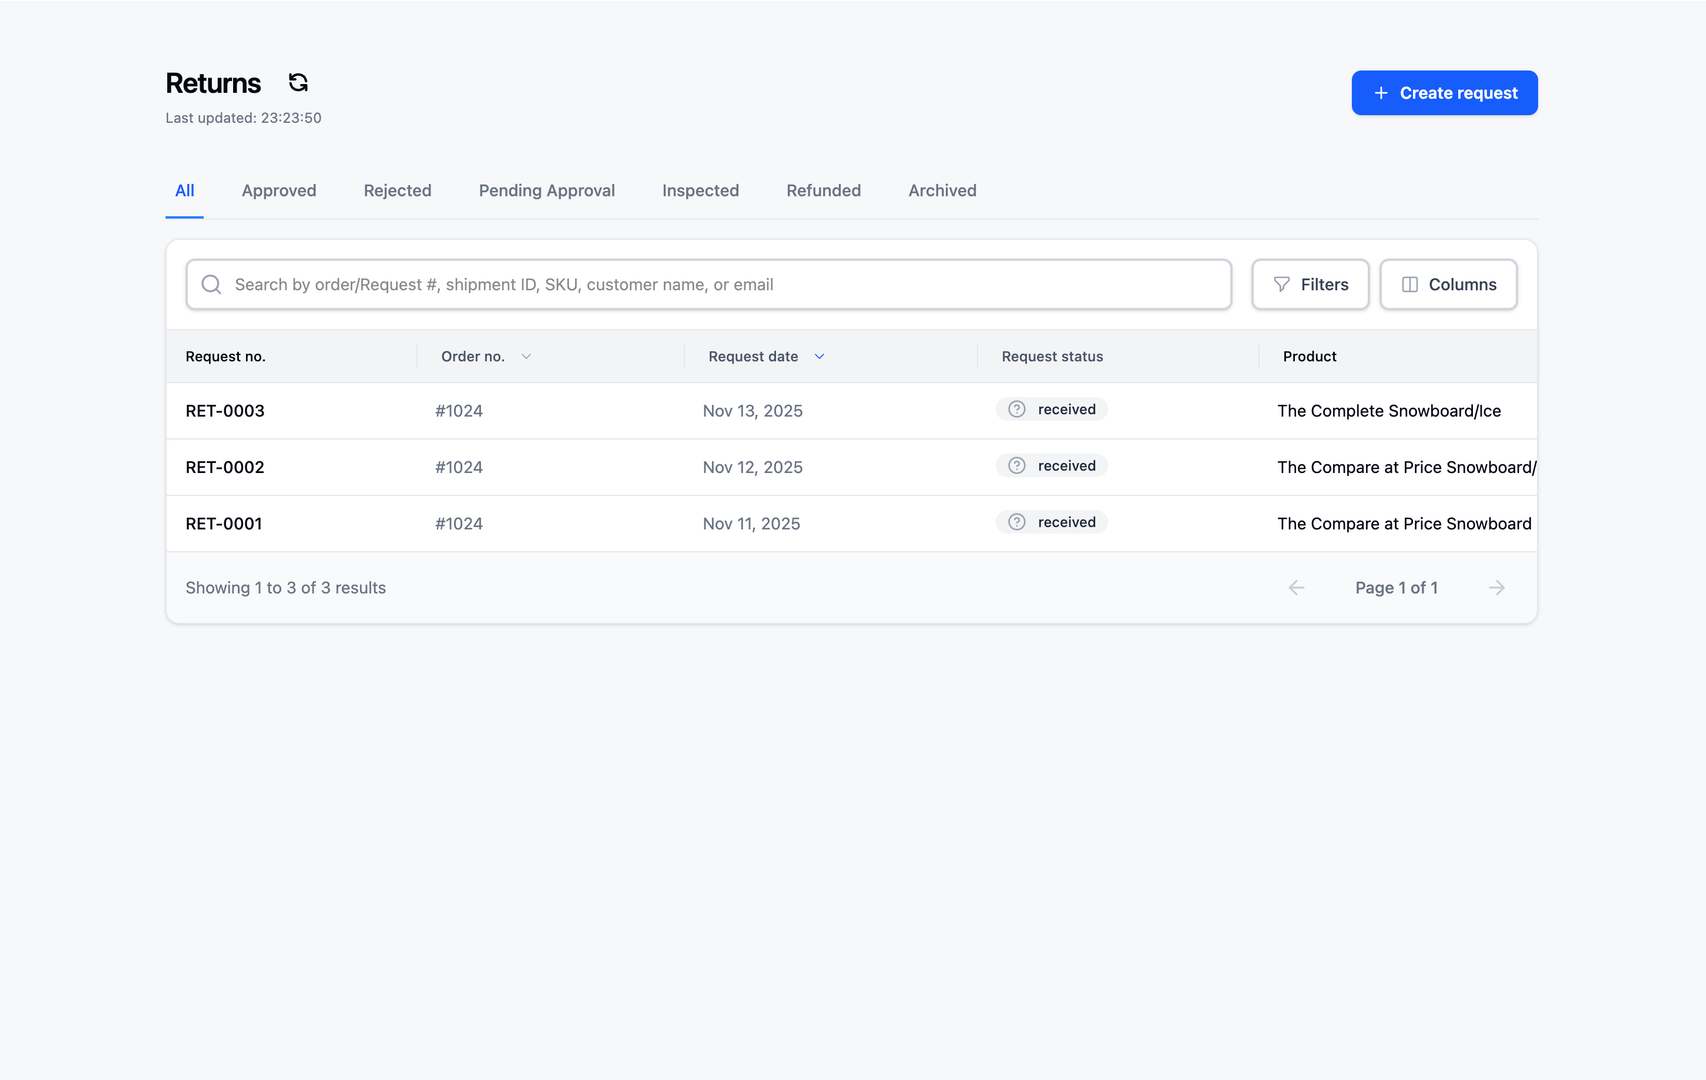Open the Request date sort dropdown
This screenshot has width=1706, height=1080.
(819, 355)
